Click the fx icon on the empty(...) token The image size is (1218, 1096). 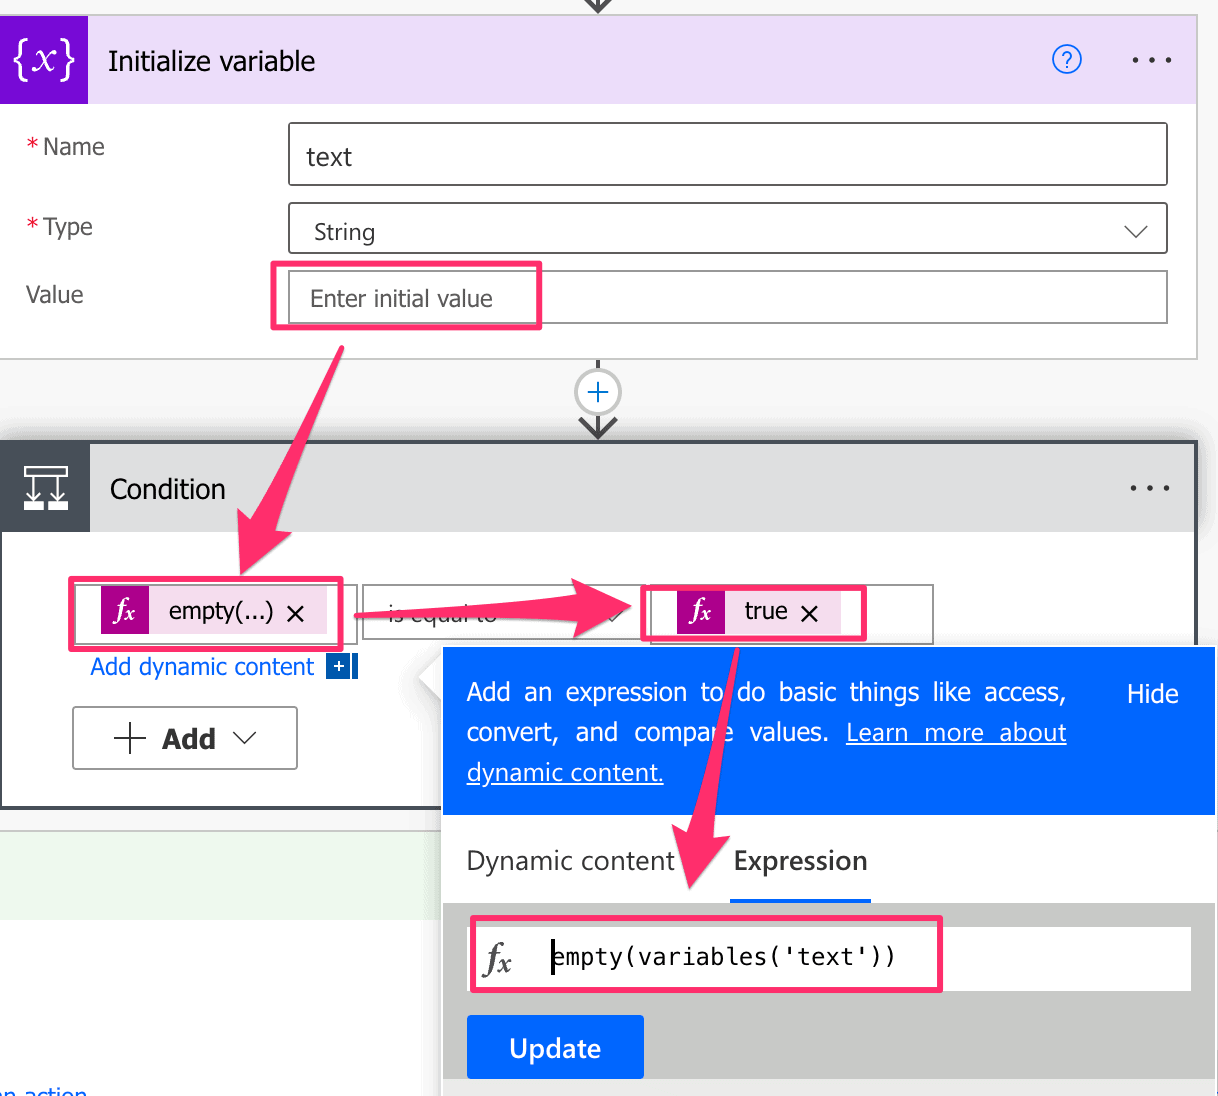point(125,610)
